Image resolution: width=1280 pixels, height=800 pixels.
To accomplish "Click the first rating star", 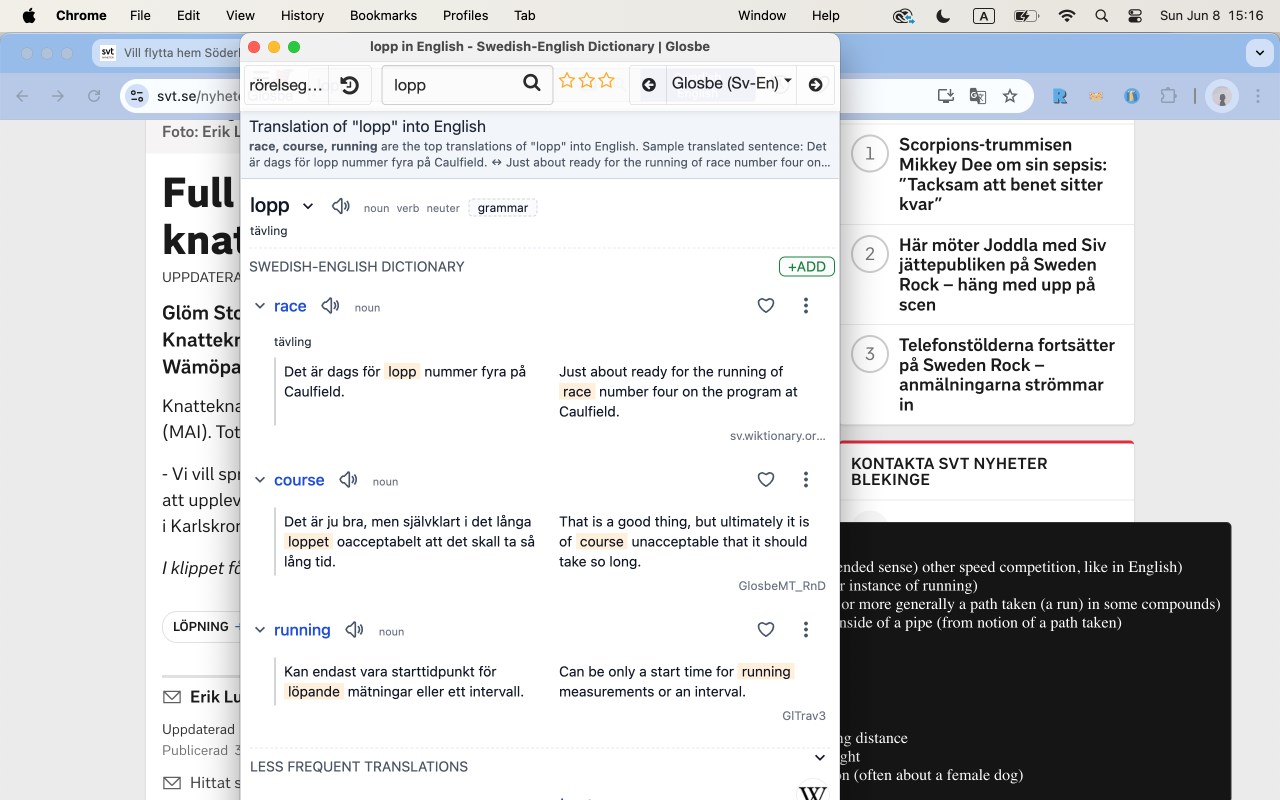I will 567,81.
